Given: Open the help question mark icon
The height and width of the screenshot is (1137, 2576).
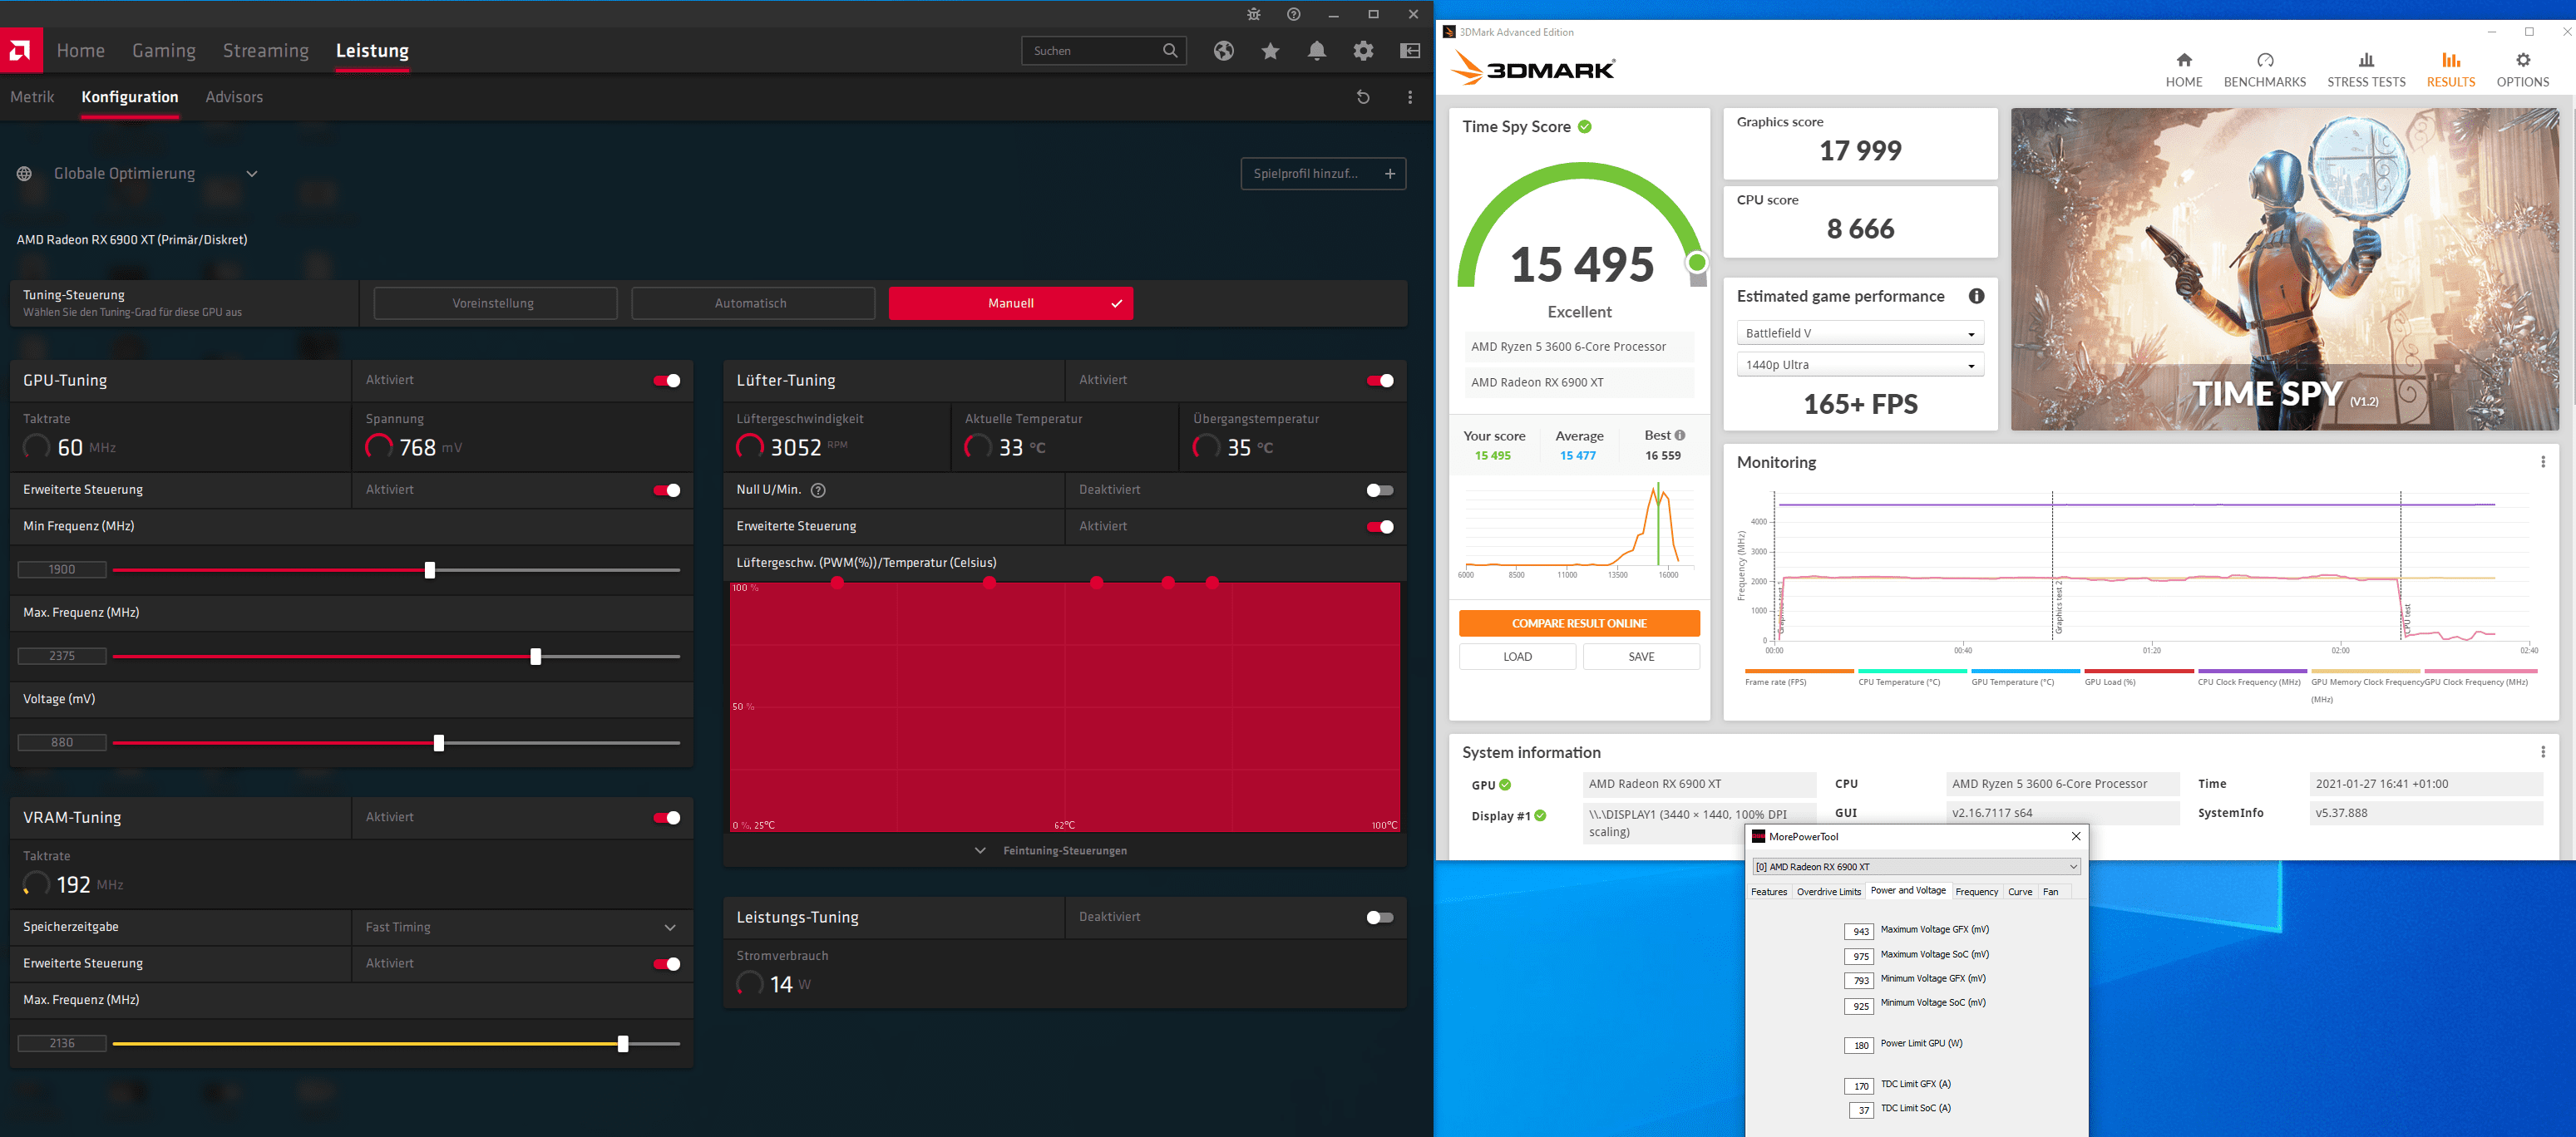Looking at the screenshot, I should pos(1294,14).
